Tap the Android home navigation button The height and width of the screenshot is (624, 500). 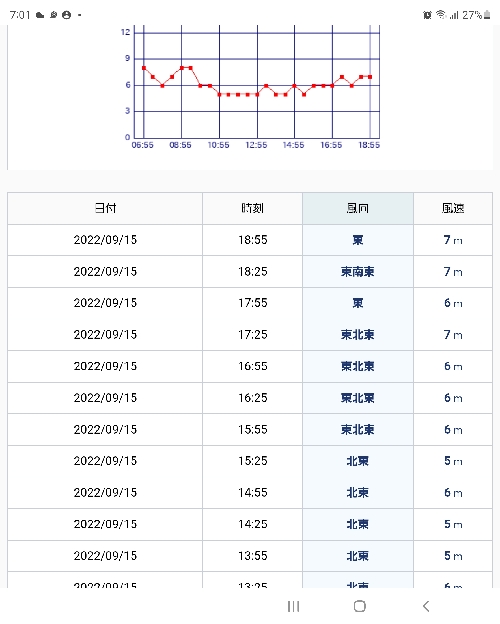pos(359,606)
